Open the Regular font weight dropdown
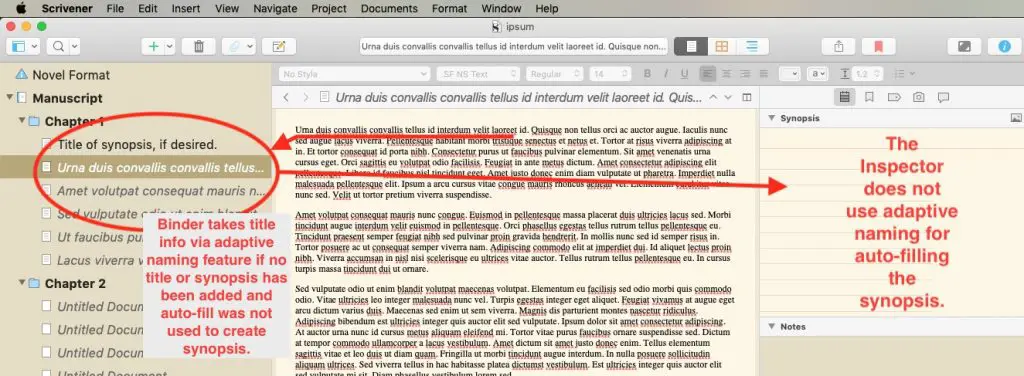The width and height of the screenshot is (1024, 376). [x=555, y=74]
